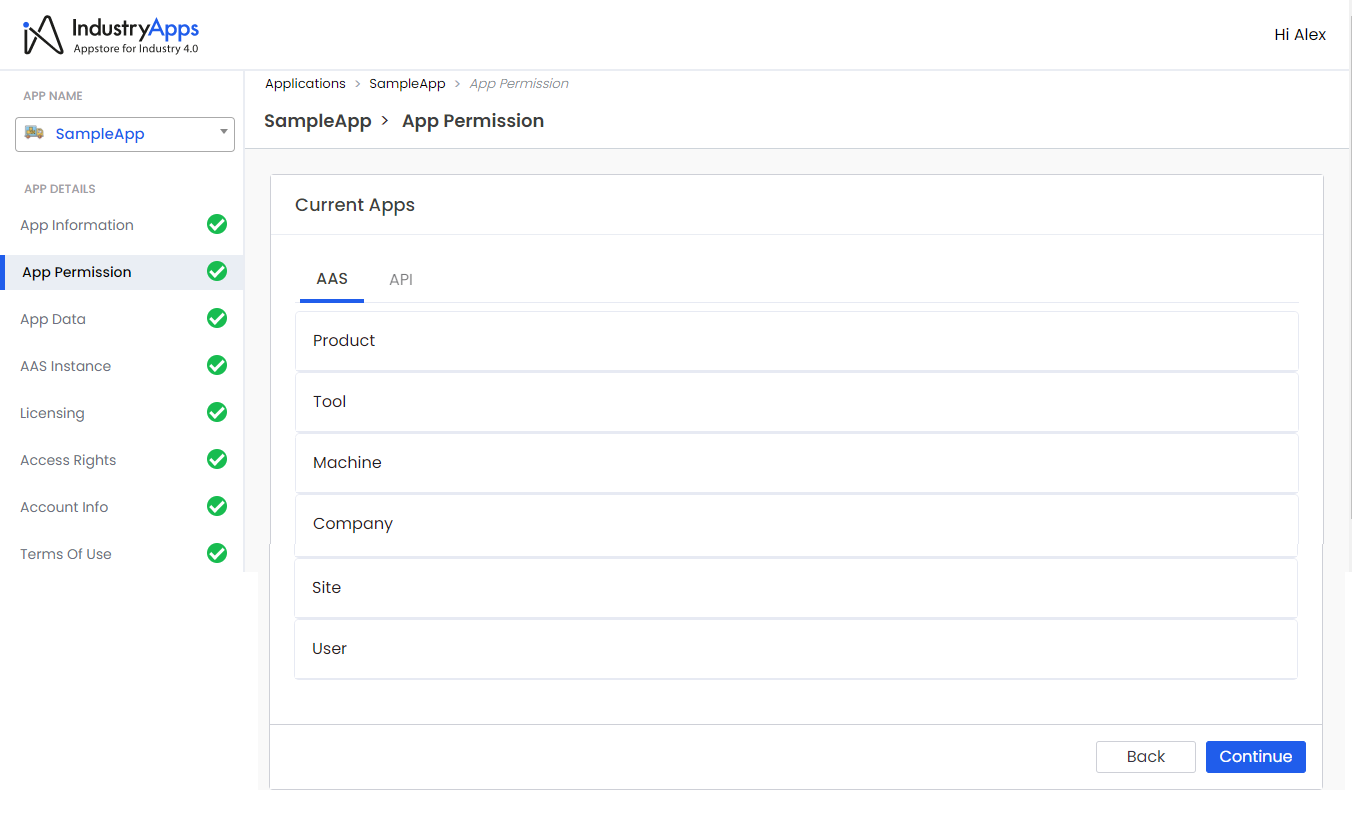Open App Information in the sidebar
This screenshot has height=828, width=1352.
(x=77, y=225)
